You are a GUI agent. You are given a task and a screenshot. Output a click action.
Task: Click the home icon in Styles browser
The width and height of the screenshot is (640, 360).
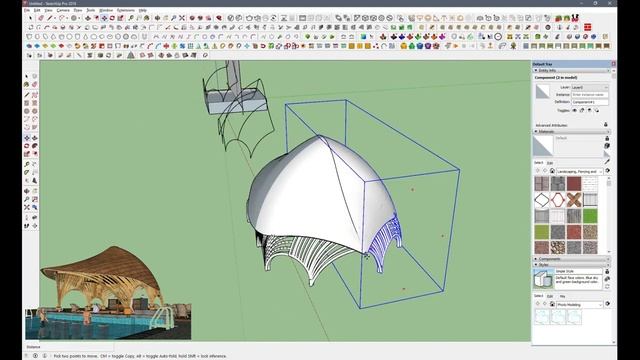click(x=552, y=304)
